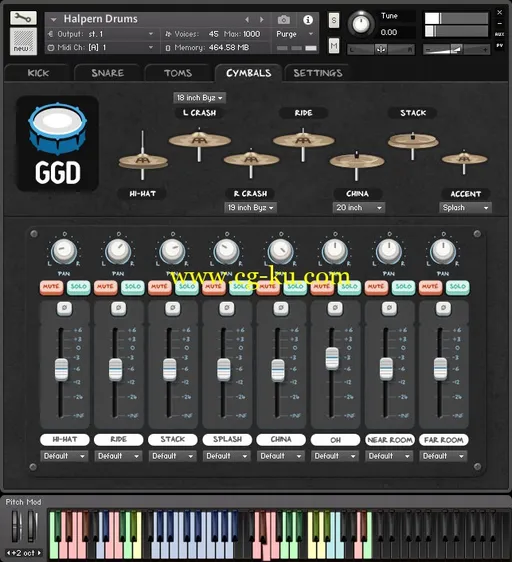Toggle phase invert on HI-HAT channel
This screenshot has height=562, width=512.
65,308
